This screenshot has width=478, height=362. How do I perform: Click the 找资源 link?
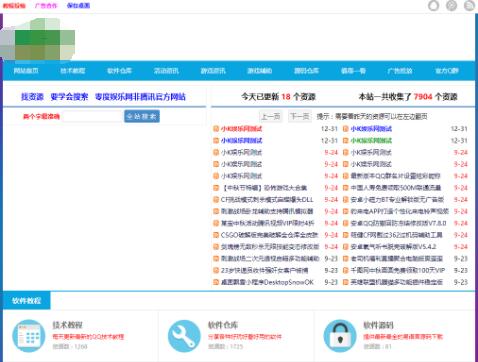32,97
